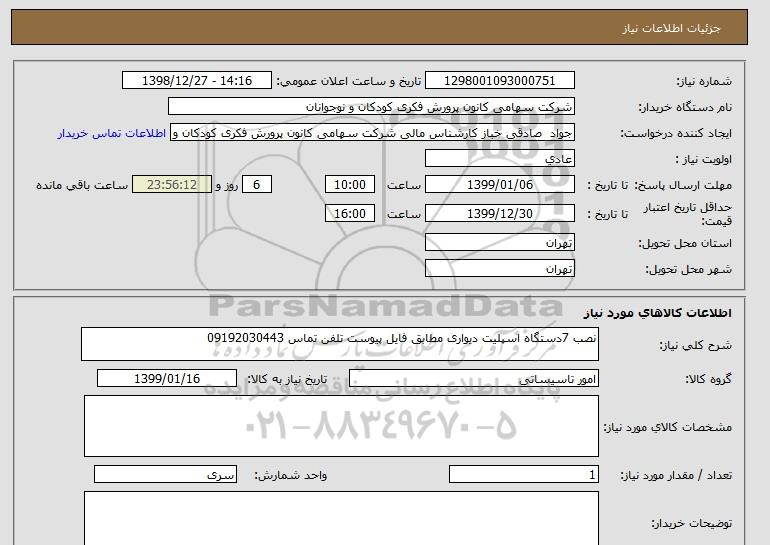Select the request number field 1298001093000751
This screenshot has height=545, width=770.
[x=499, y=81]
